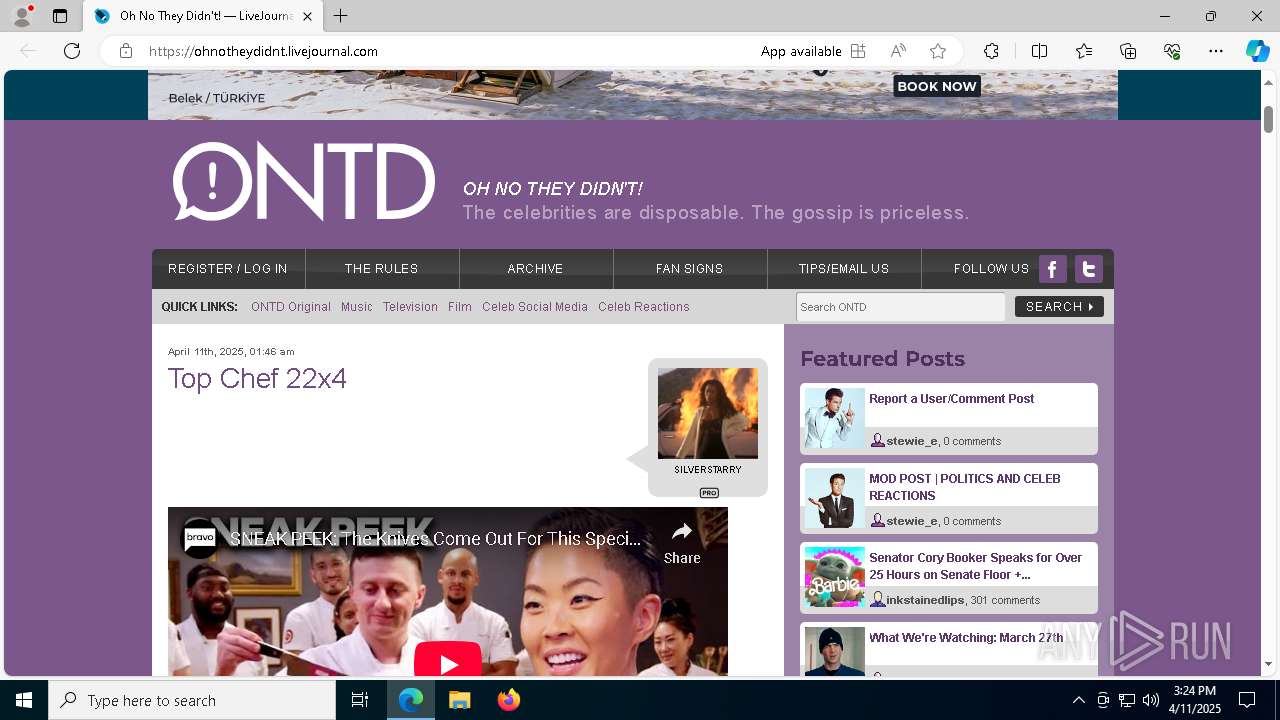Image resolution: width=1280 pixels, height=720 pixels.
Task: Select the Celeb Reactions quick link
Action: (644, 307)
